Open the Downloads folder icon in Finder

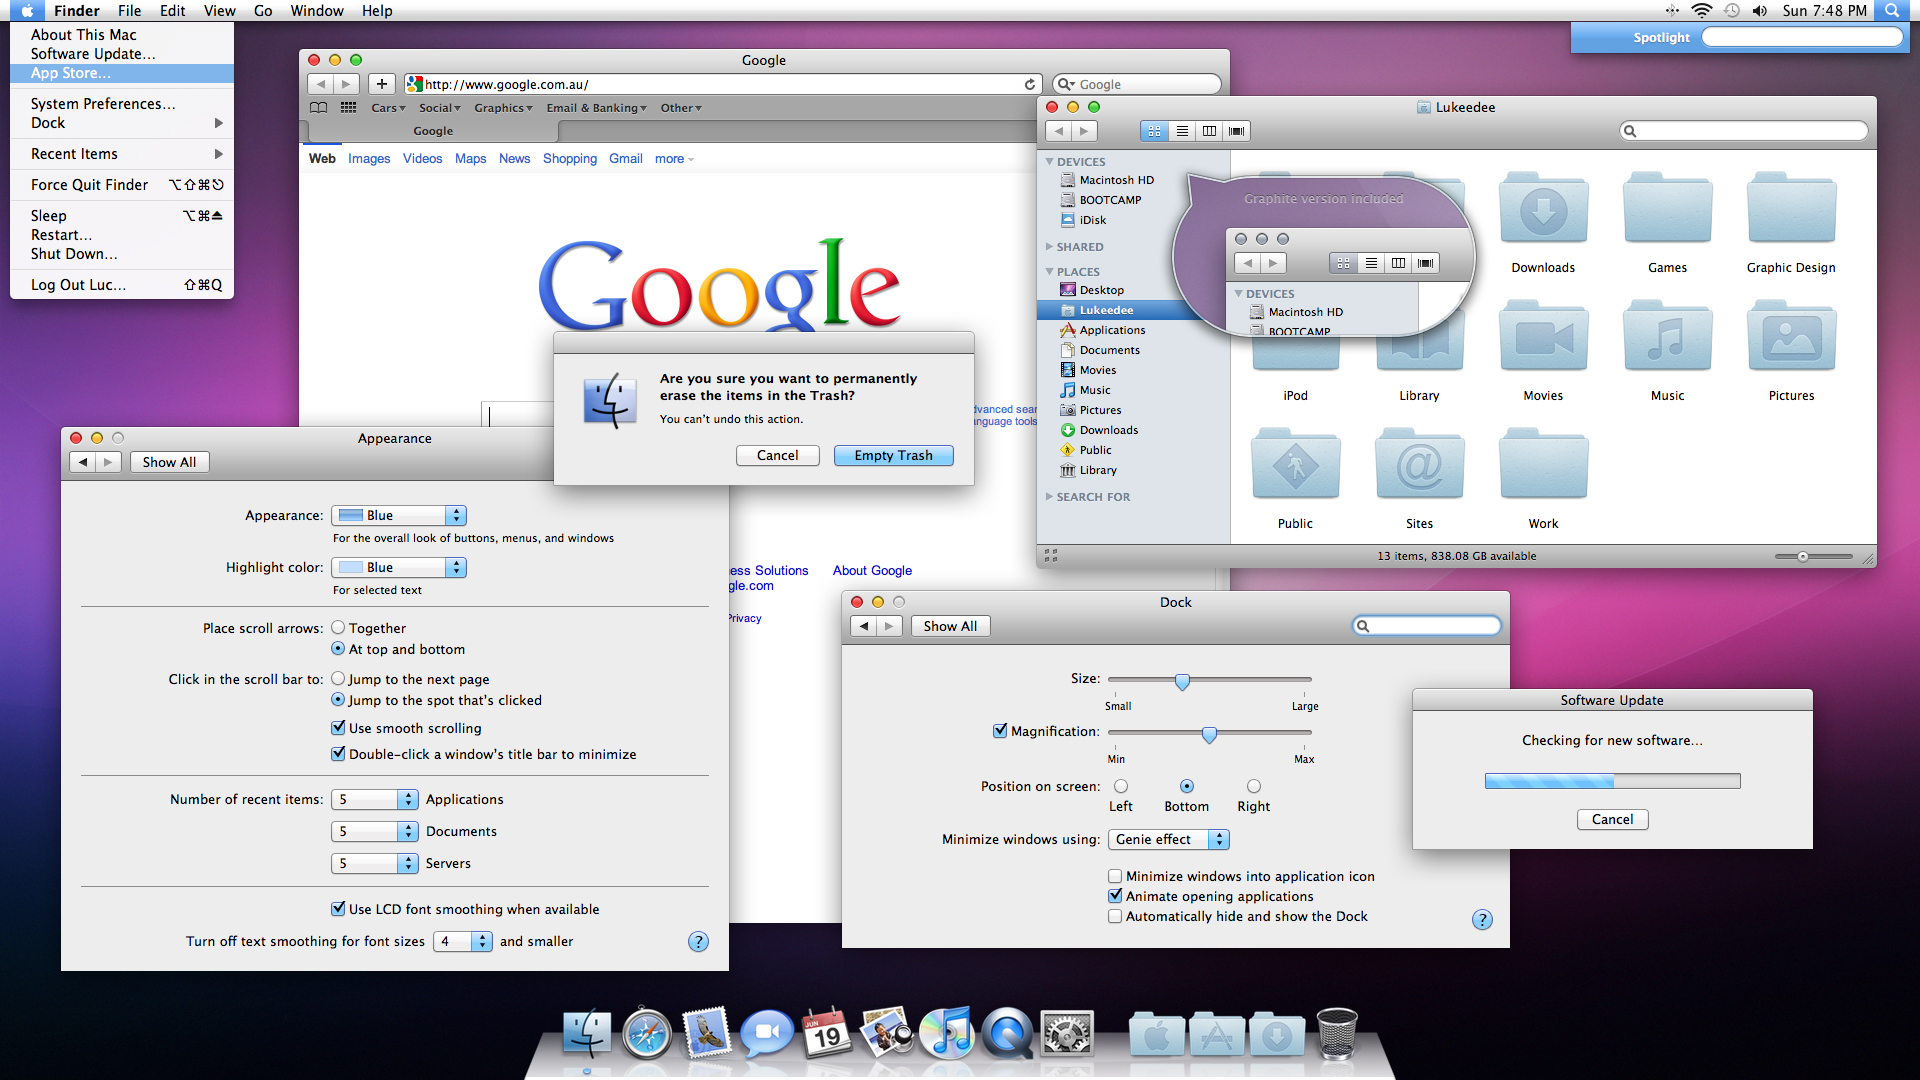pos(1543,210)
